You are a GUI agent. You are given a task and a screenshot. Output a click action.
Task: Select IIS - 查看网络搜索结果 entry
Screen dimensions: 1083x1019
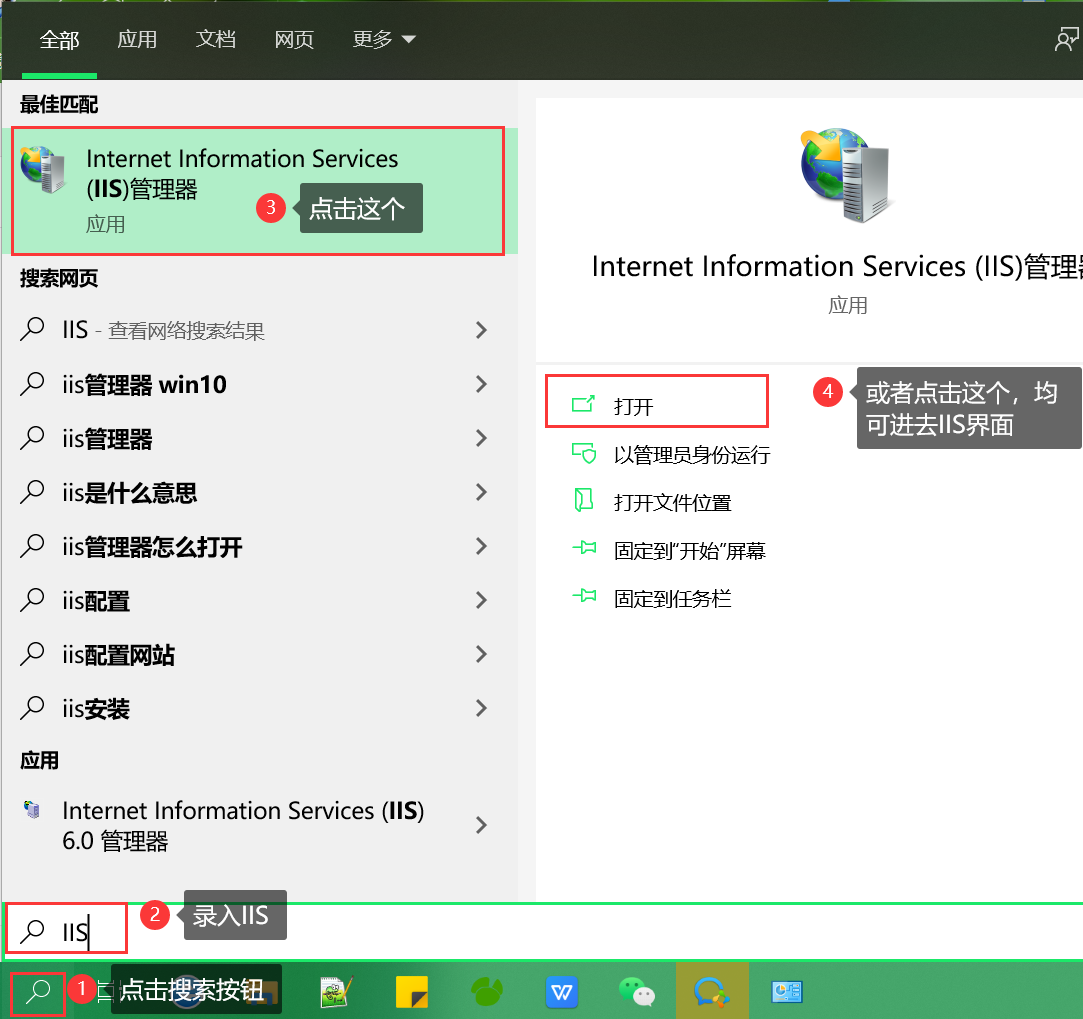click(164, 330)
